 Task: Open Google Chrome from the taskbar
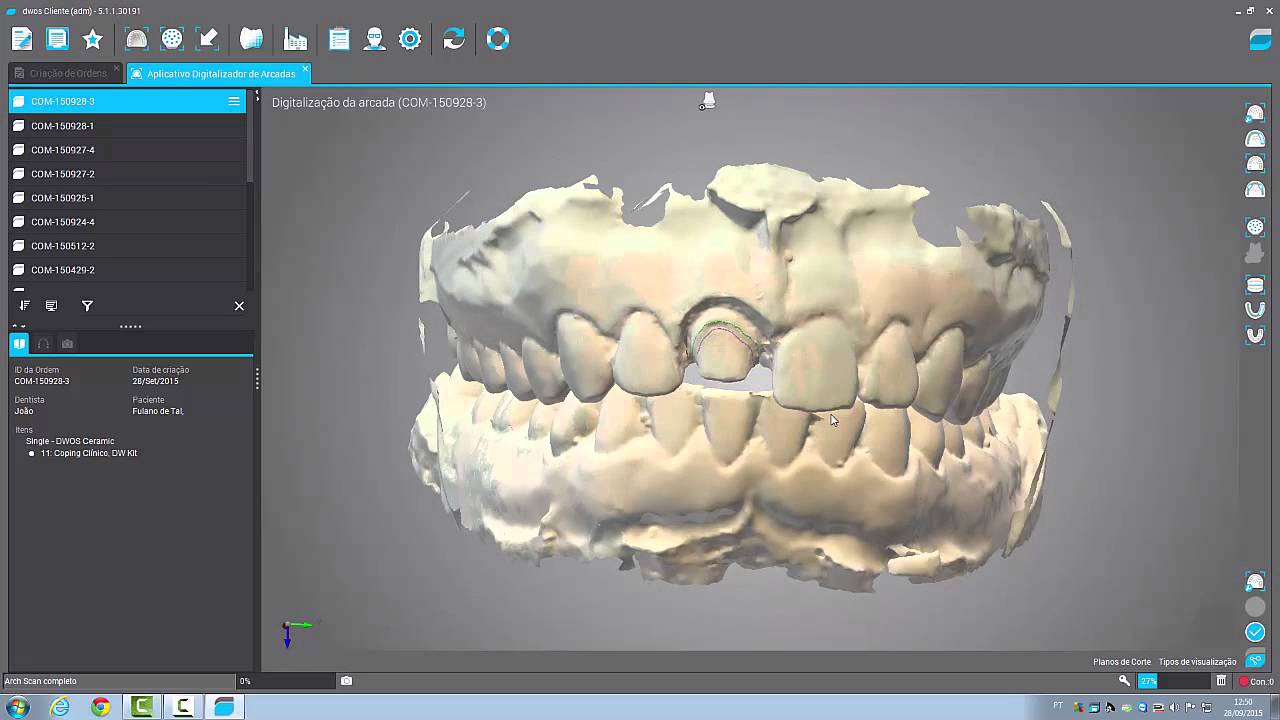tap(101, 707)
